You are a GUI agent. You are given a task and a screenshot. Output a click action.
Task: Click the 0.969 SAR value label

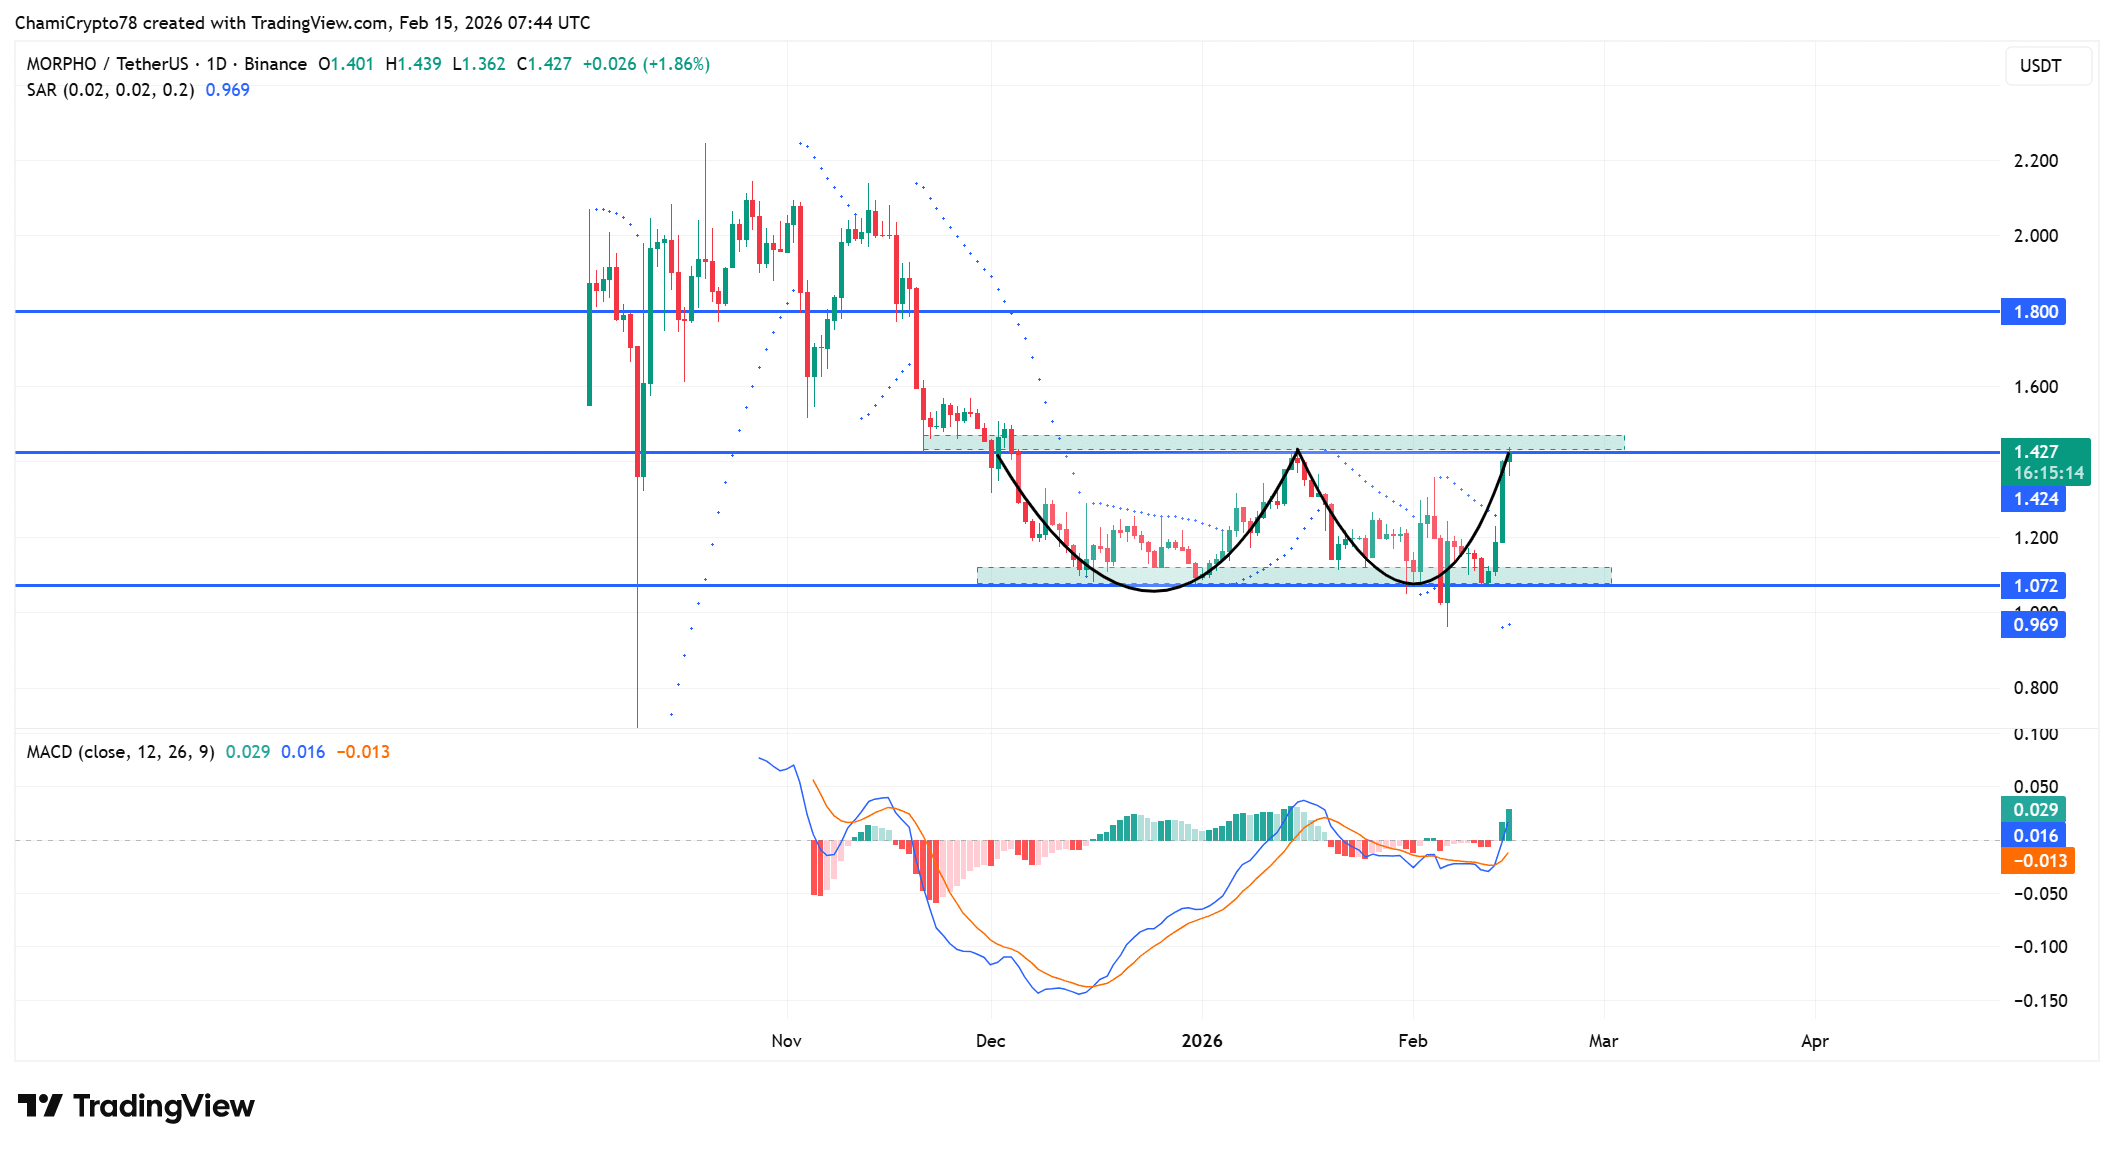coord(2034,625)
